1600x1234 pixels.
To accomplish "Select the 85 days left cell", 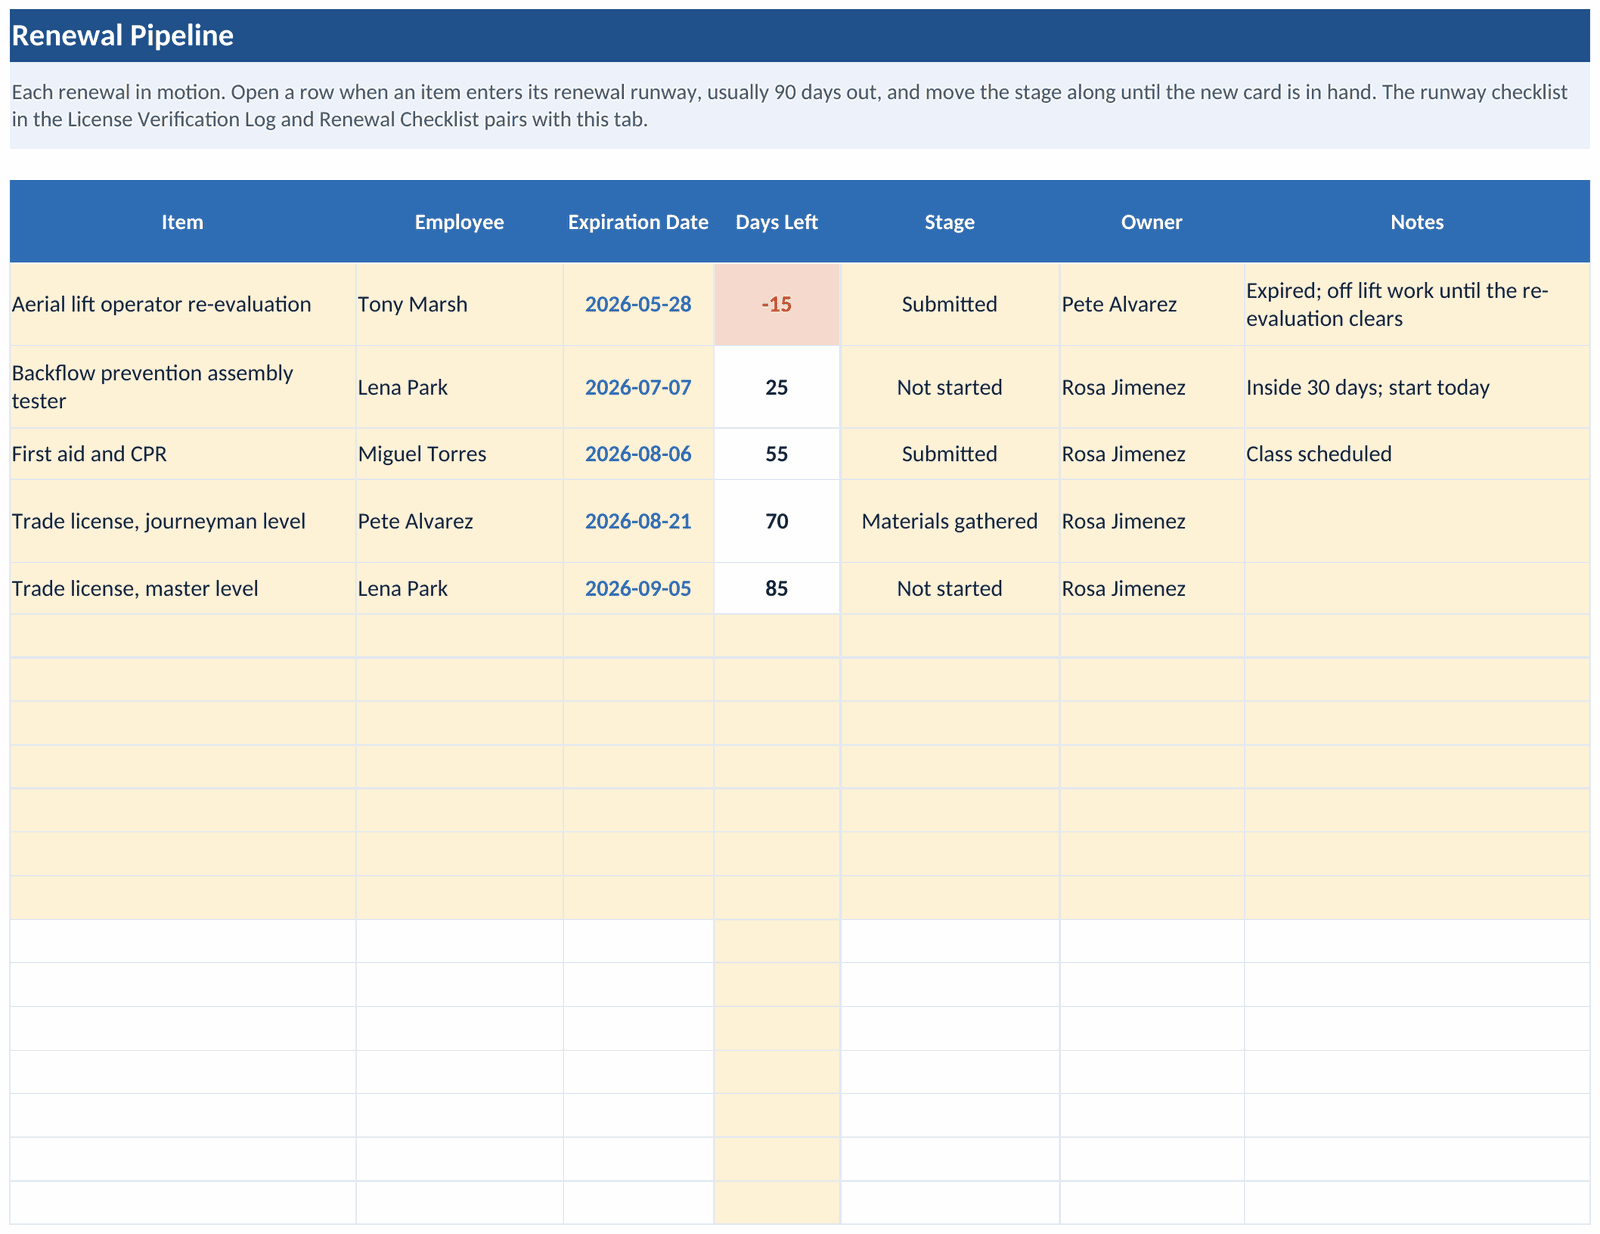I will (x=777, y=588).
